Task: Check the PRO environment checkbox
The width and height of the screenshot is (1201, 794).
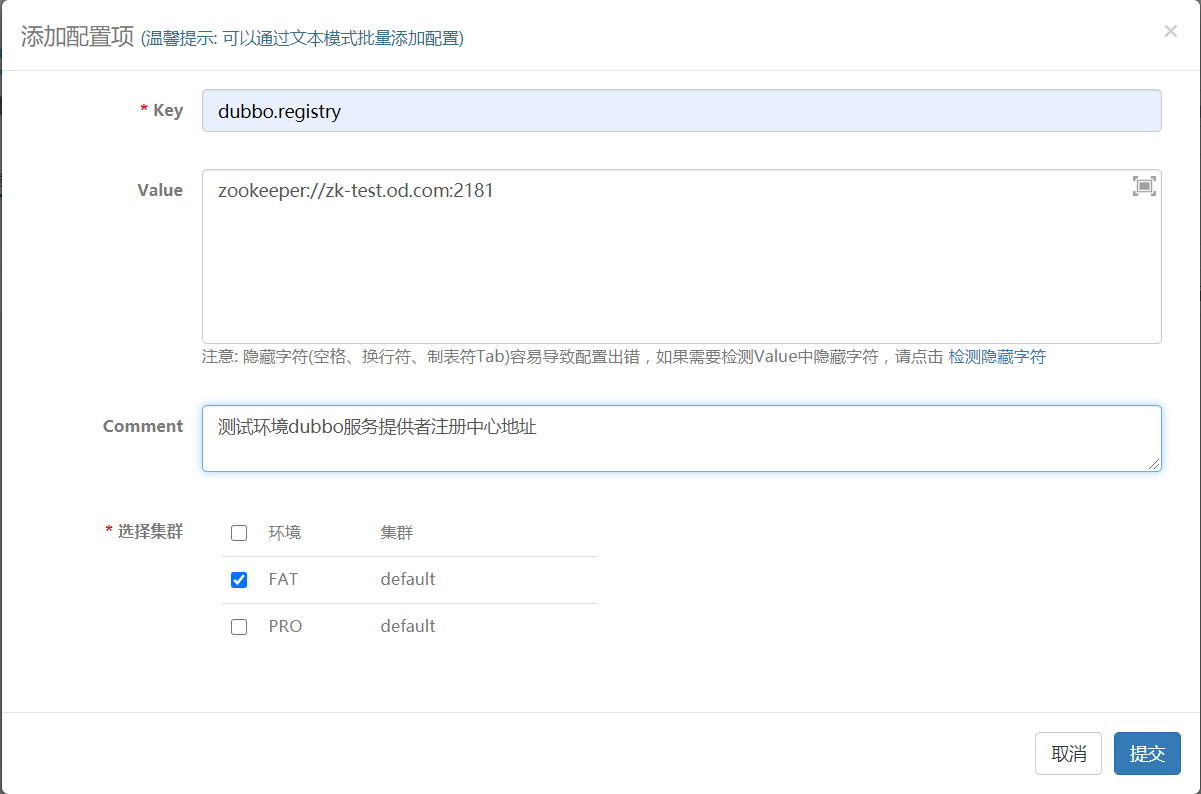Action: coord(239,627)
